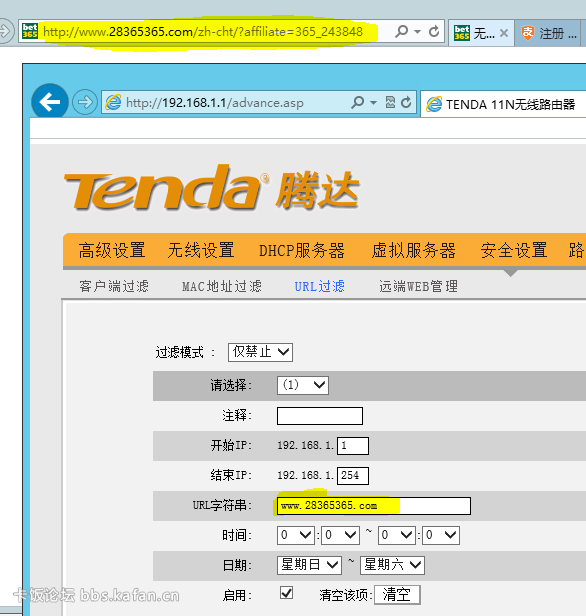Select the MAC地址过滤 sub-tab

point(222,286)
